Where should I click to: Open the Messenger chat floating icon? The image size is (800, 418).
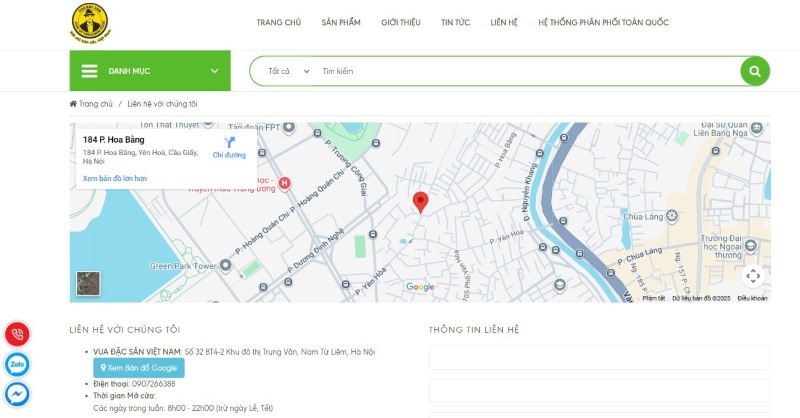(x=17, y=394)
